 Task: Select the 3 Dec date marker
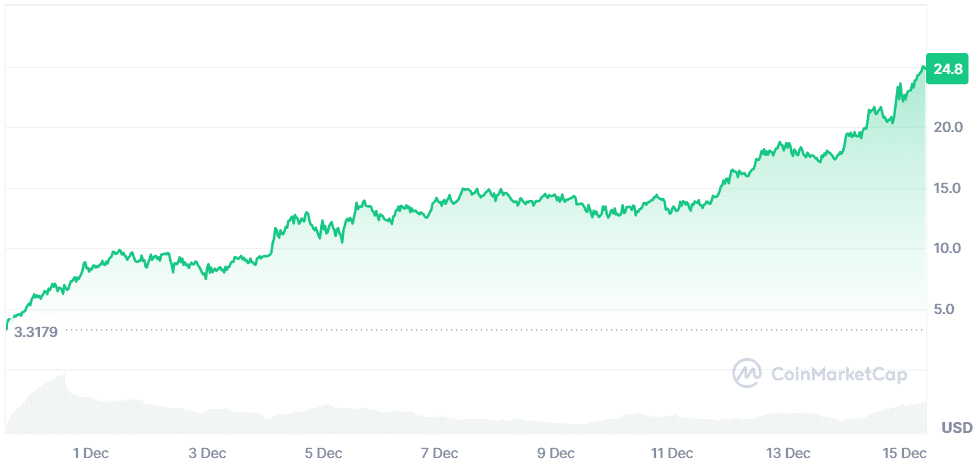click(207, 453)
